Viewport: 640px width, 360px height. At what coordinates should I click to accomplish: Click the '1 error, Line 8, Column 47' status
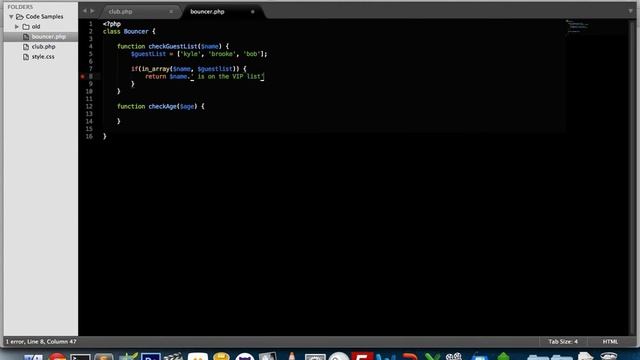tap(41, 341)
